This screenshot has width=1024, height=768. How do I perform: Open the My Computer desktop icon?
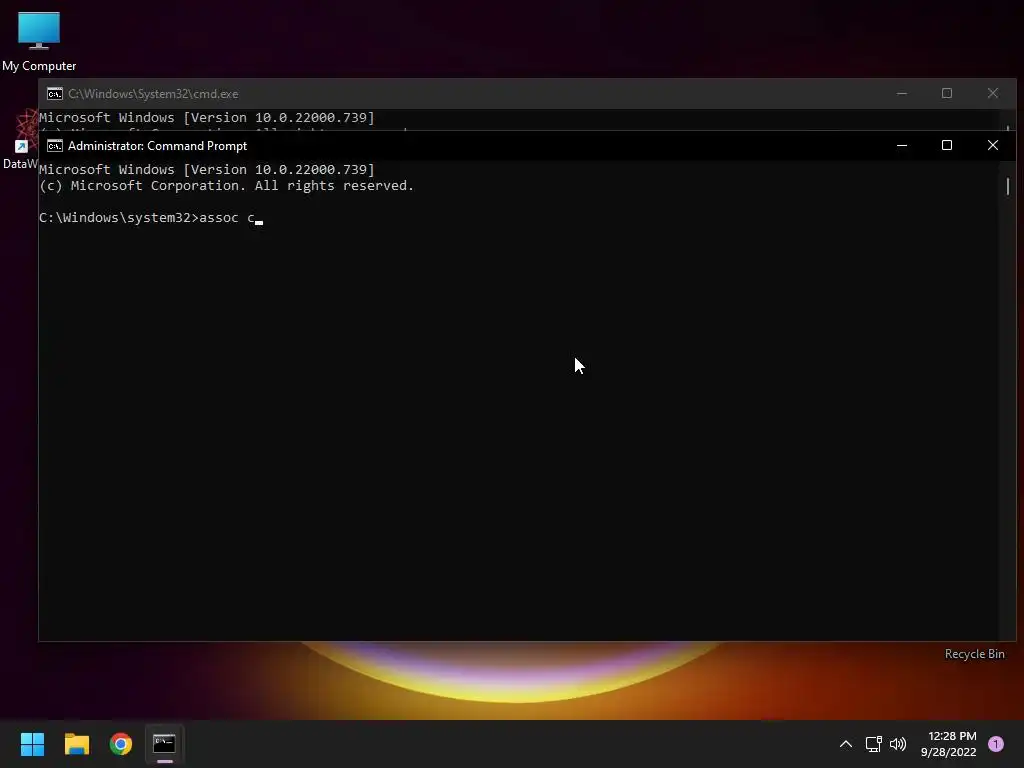coord(39,41)
